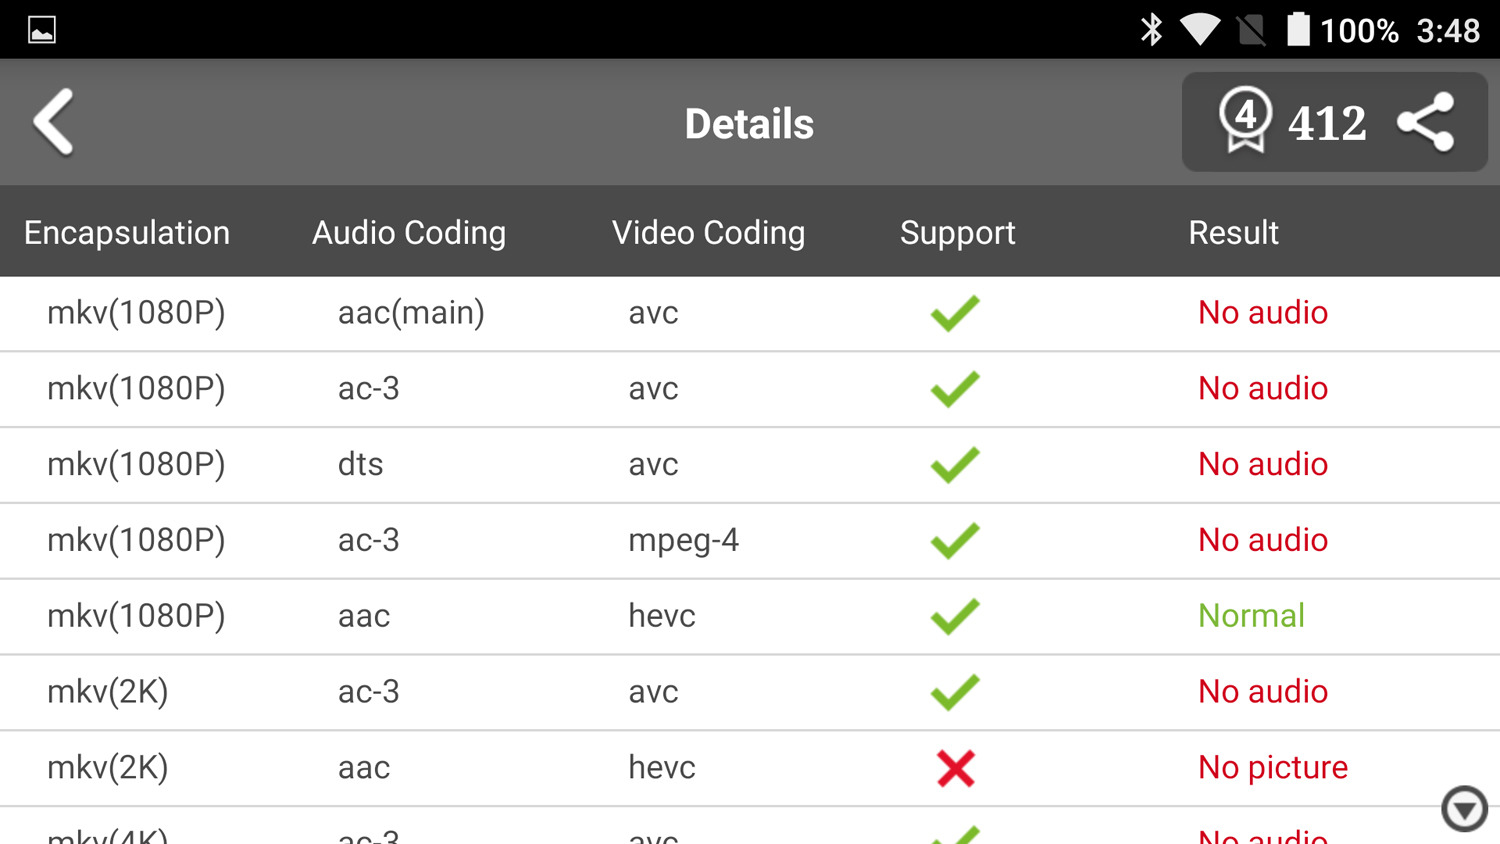Tap green checkmark in aac(main) row
1500x844 pixels.
pyautogui.click(x=955, y=313)
